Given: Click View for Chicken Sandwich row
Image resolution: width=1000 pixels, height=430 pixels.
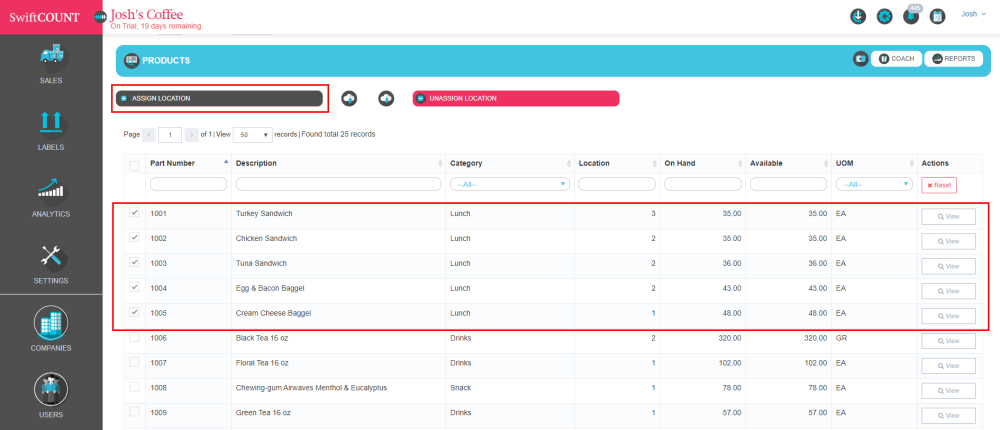Looking at the screenshot, I should 948,242.
